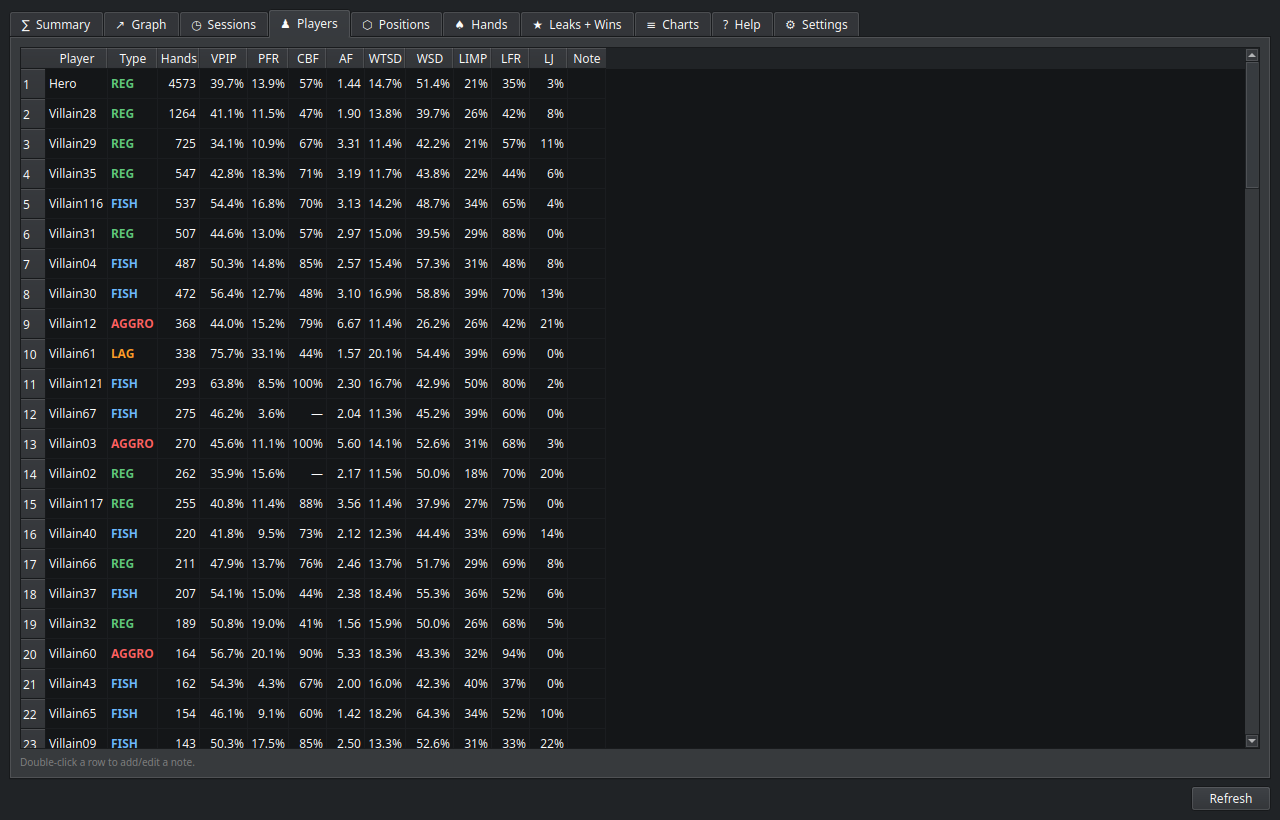Go to the Positions tab
Image resolution: width=1280 pixels, height=820 pixels.
(x=396, y=24)
